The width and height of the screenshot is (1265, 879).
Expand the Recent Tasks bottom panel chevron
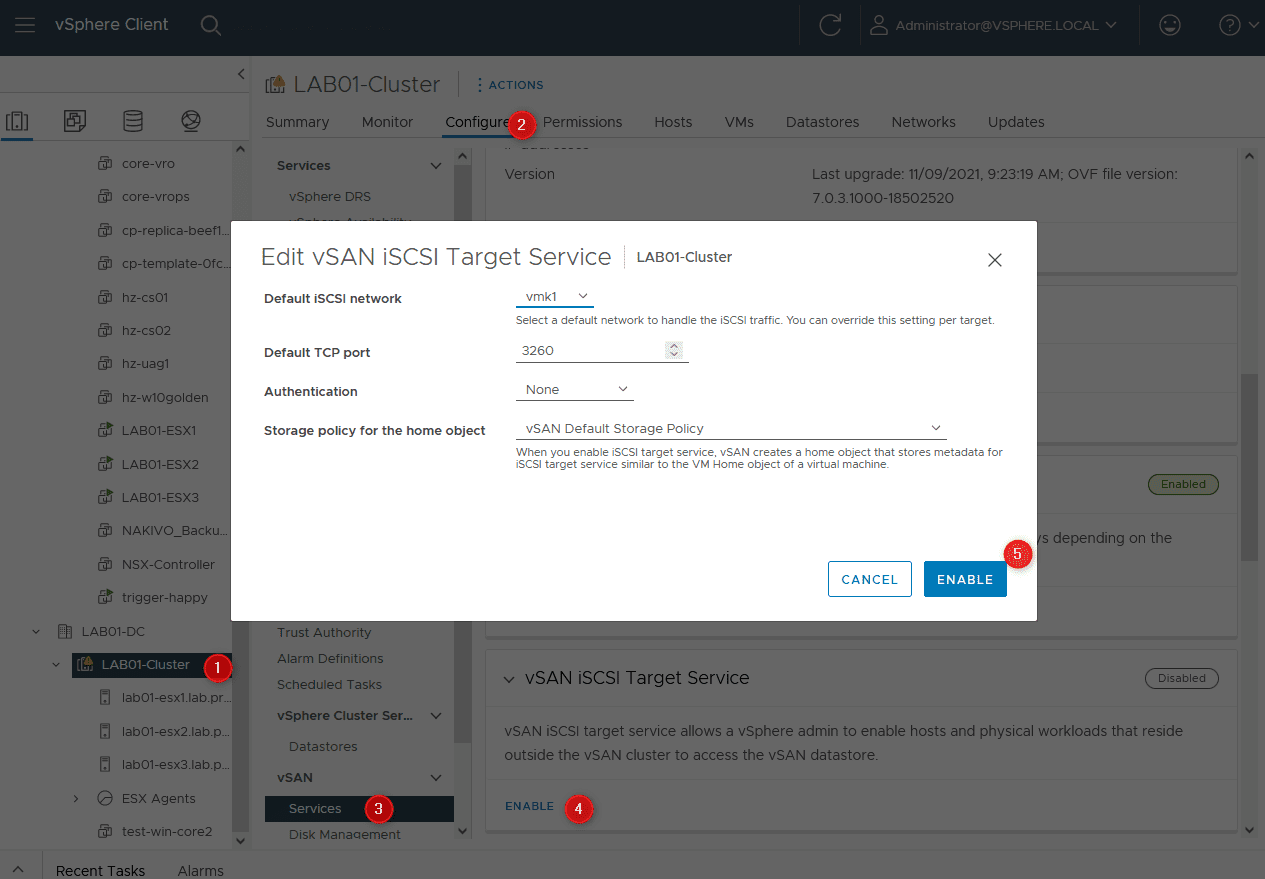tap(20, 870)
